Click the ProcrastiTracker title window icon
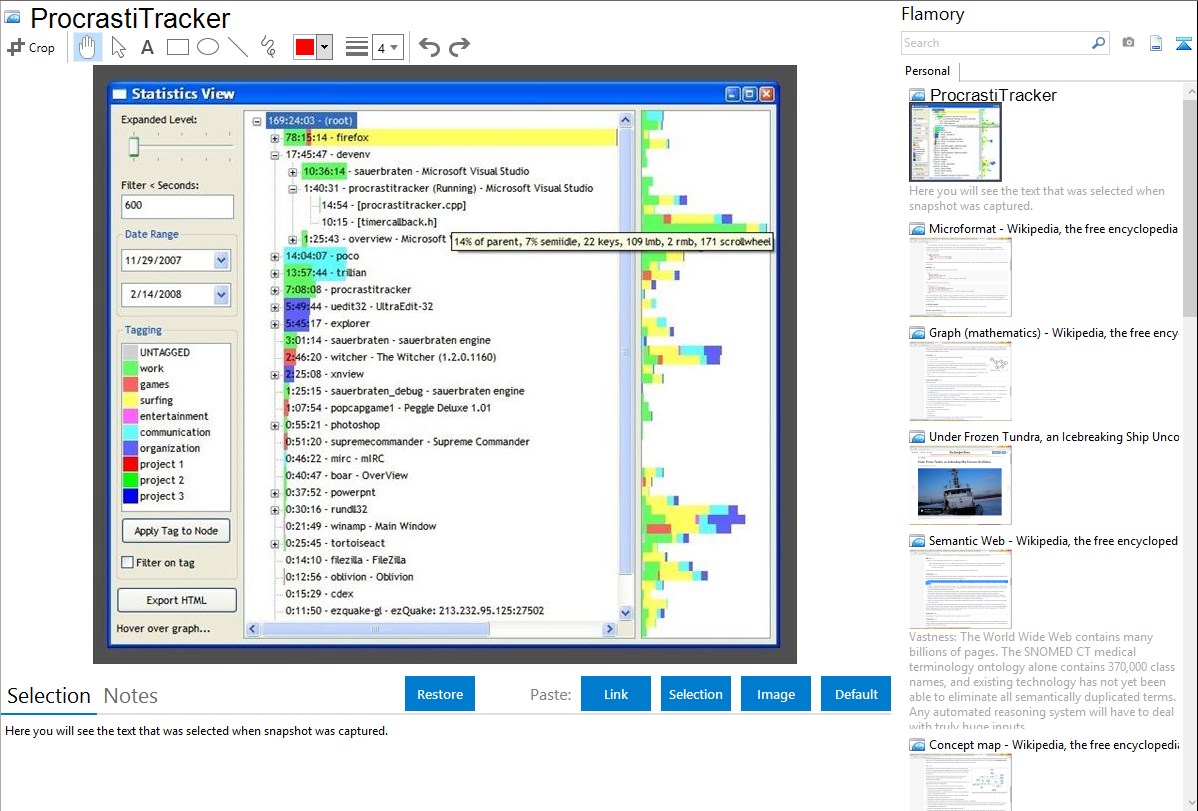 (x=12, y=17)
